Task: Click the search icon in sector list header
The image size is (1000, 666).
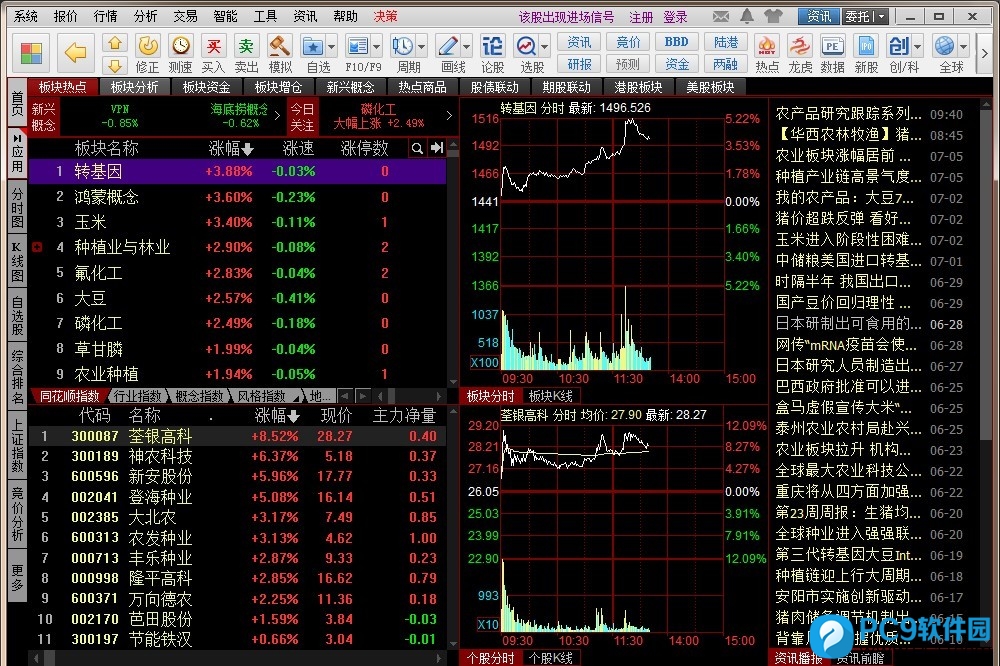Action: point(417,148)
